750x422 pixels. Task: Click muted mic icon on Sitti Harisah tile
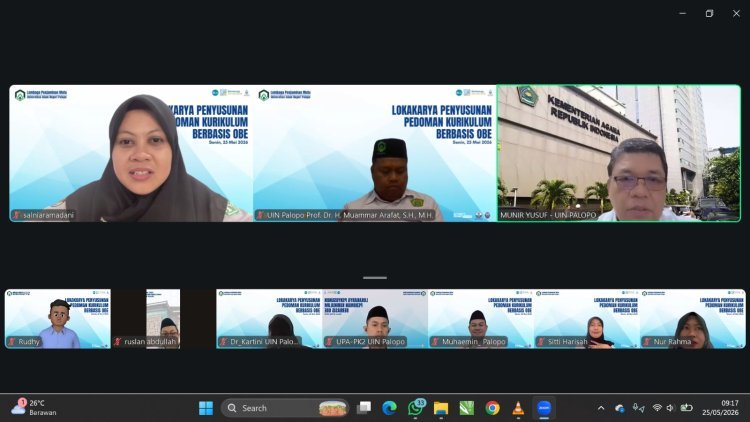tap(541, 342)
